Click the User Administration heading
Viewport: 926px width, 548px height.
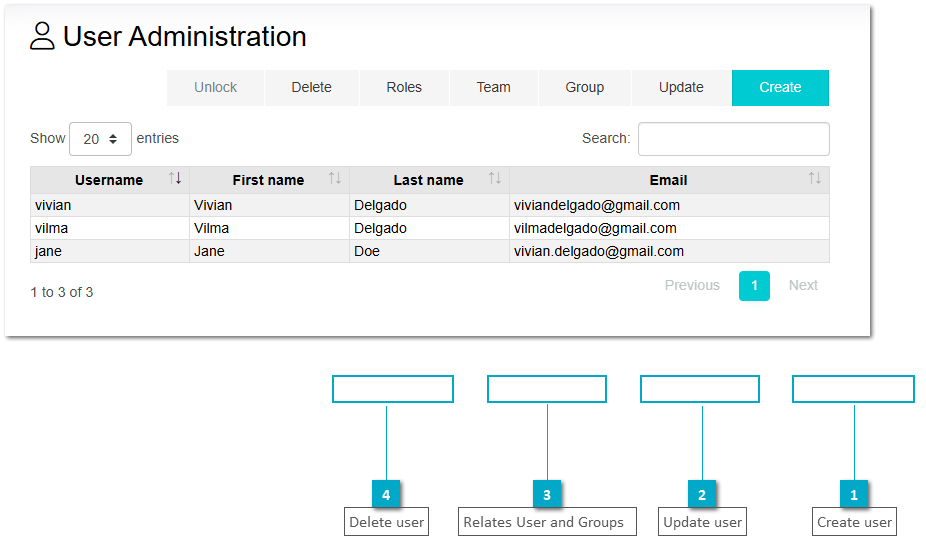[x=185, y=37]
